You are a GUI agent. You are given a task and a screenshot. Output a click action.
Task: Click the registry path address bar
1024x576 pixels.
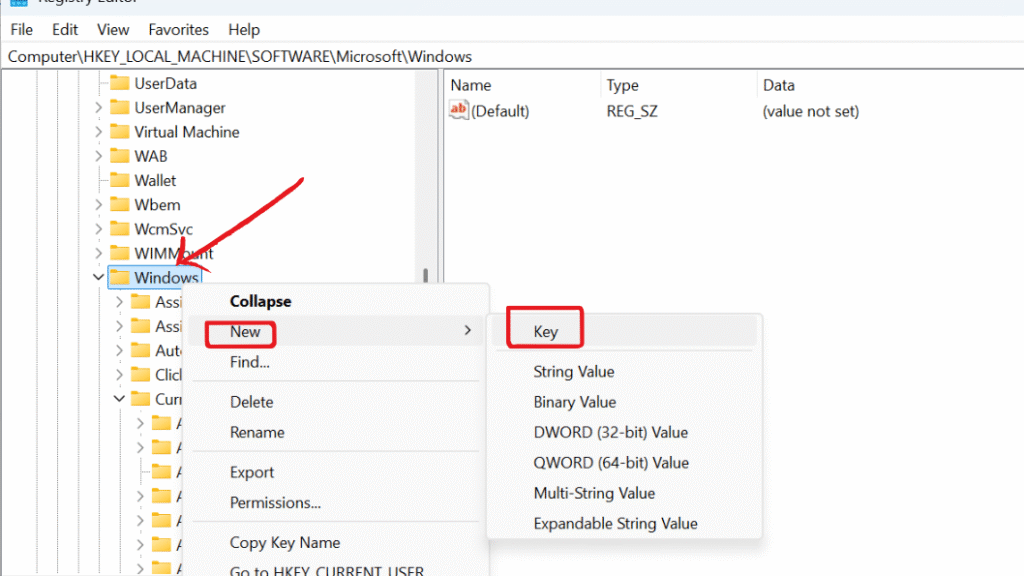(512, 56)
